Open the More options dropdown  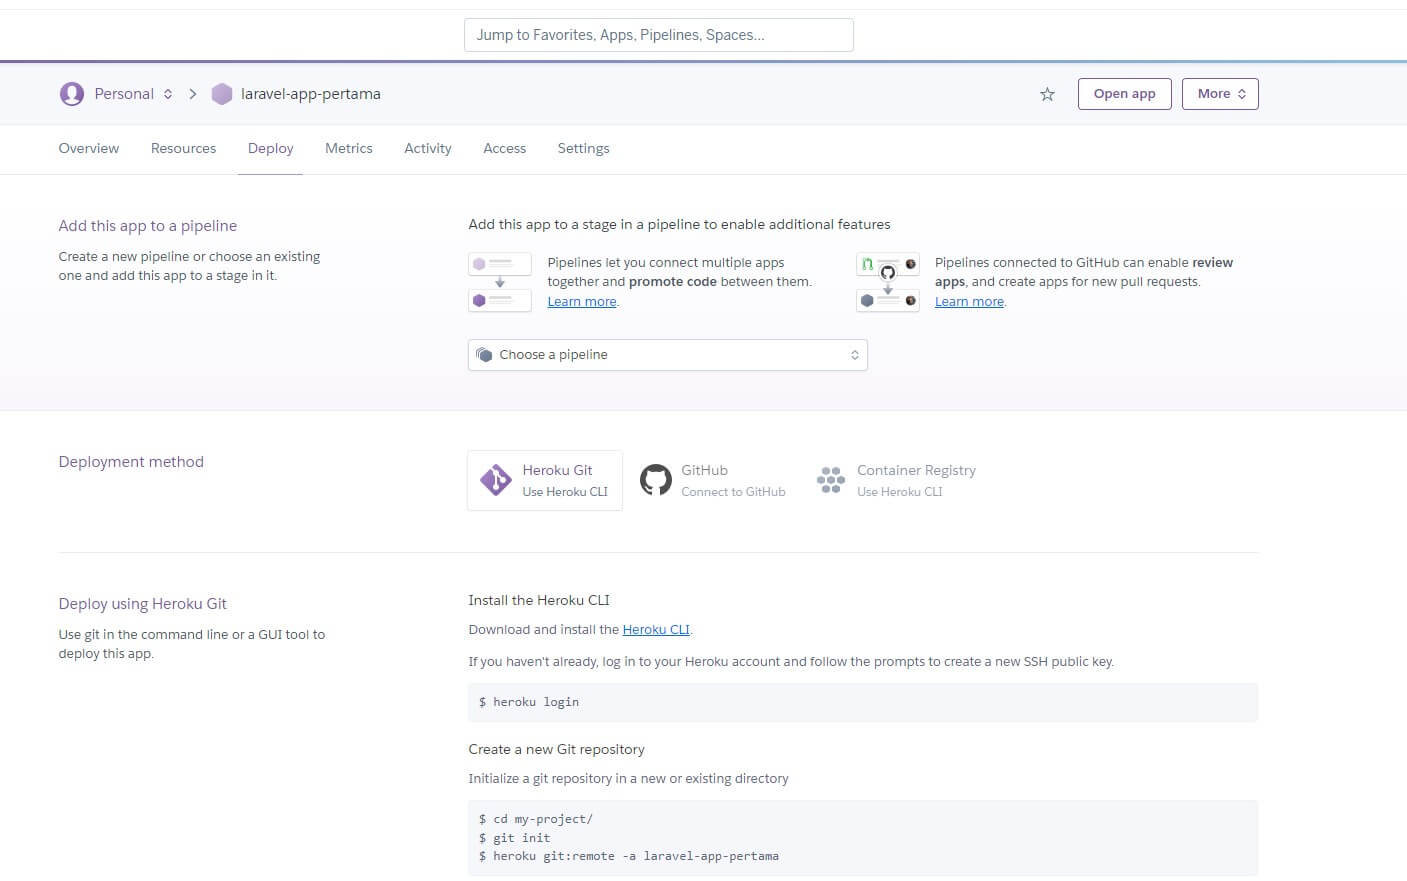1220,94
